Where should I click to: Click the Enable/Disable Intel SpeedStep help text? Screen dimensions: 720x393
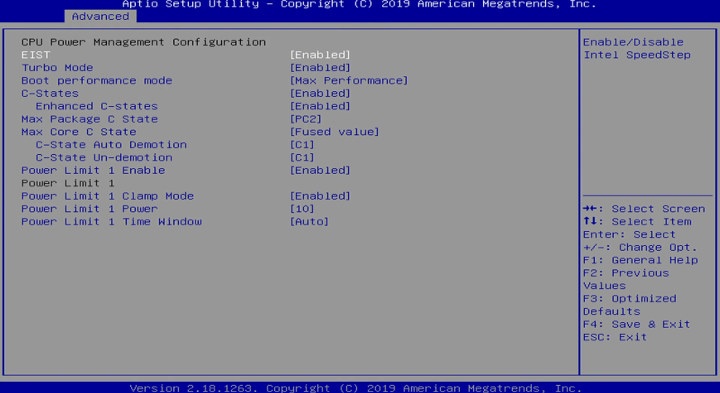click(637, 48)
